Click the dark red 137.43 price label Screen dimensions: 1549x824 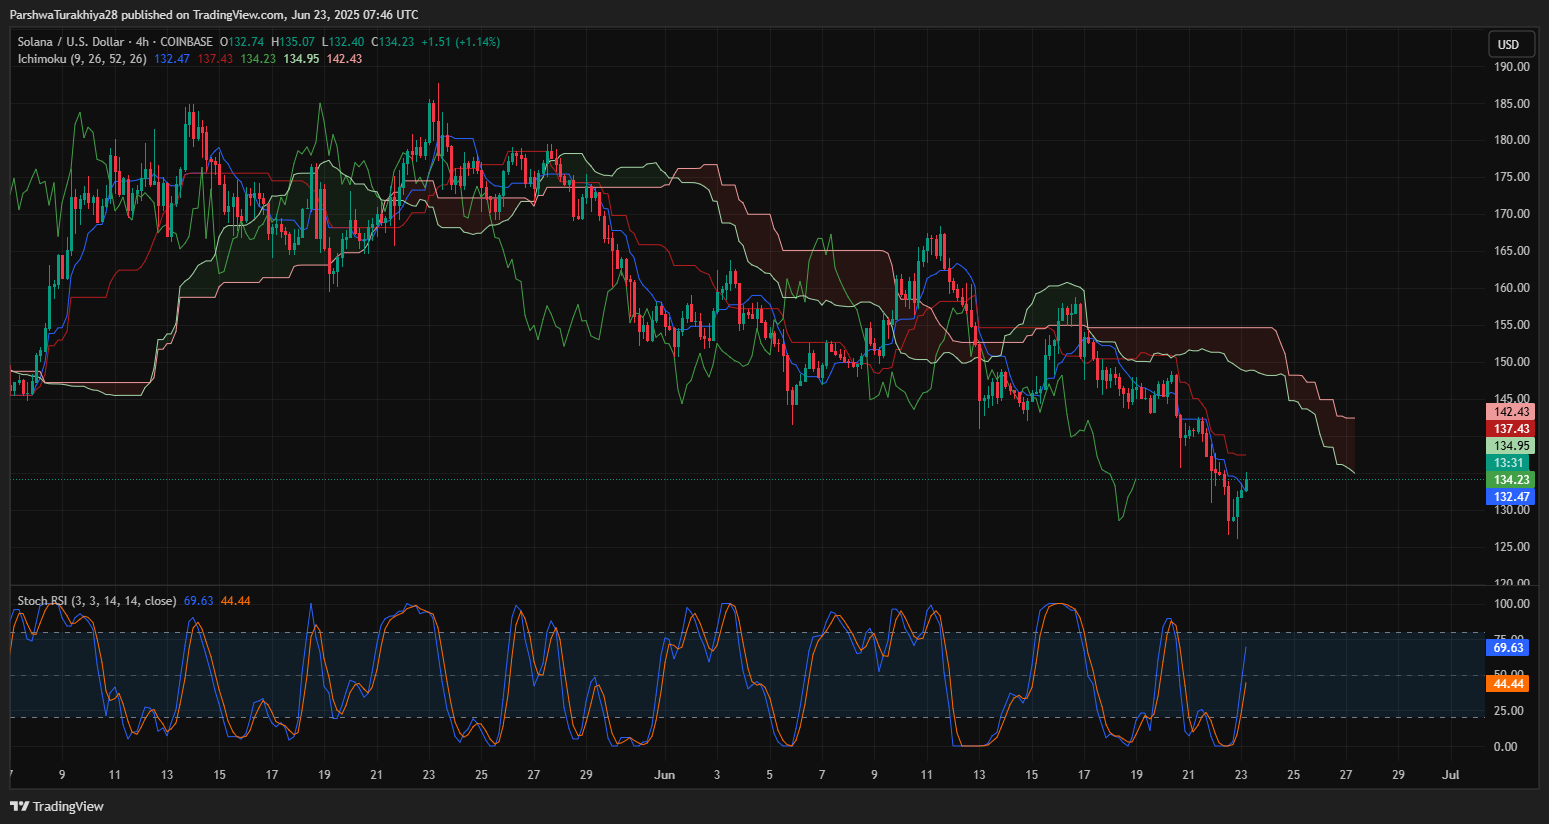coord(1511,429)
